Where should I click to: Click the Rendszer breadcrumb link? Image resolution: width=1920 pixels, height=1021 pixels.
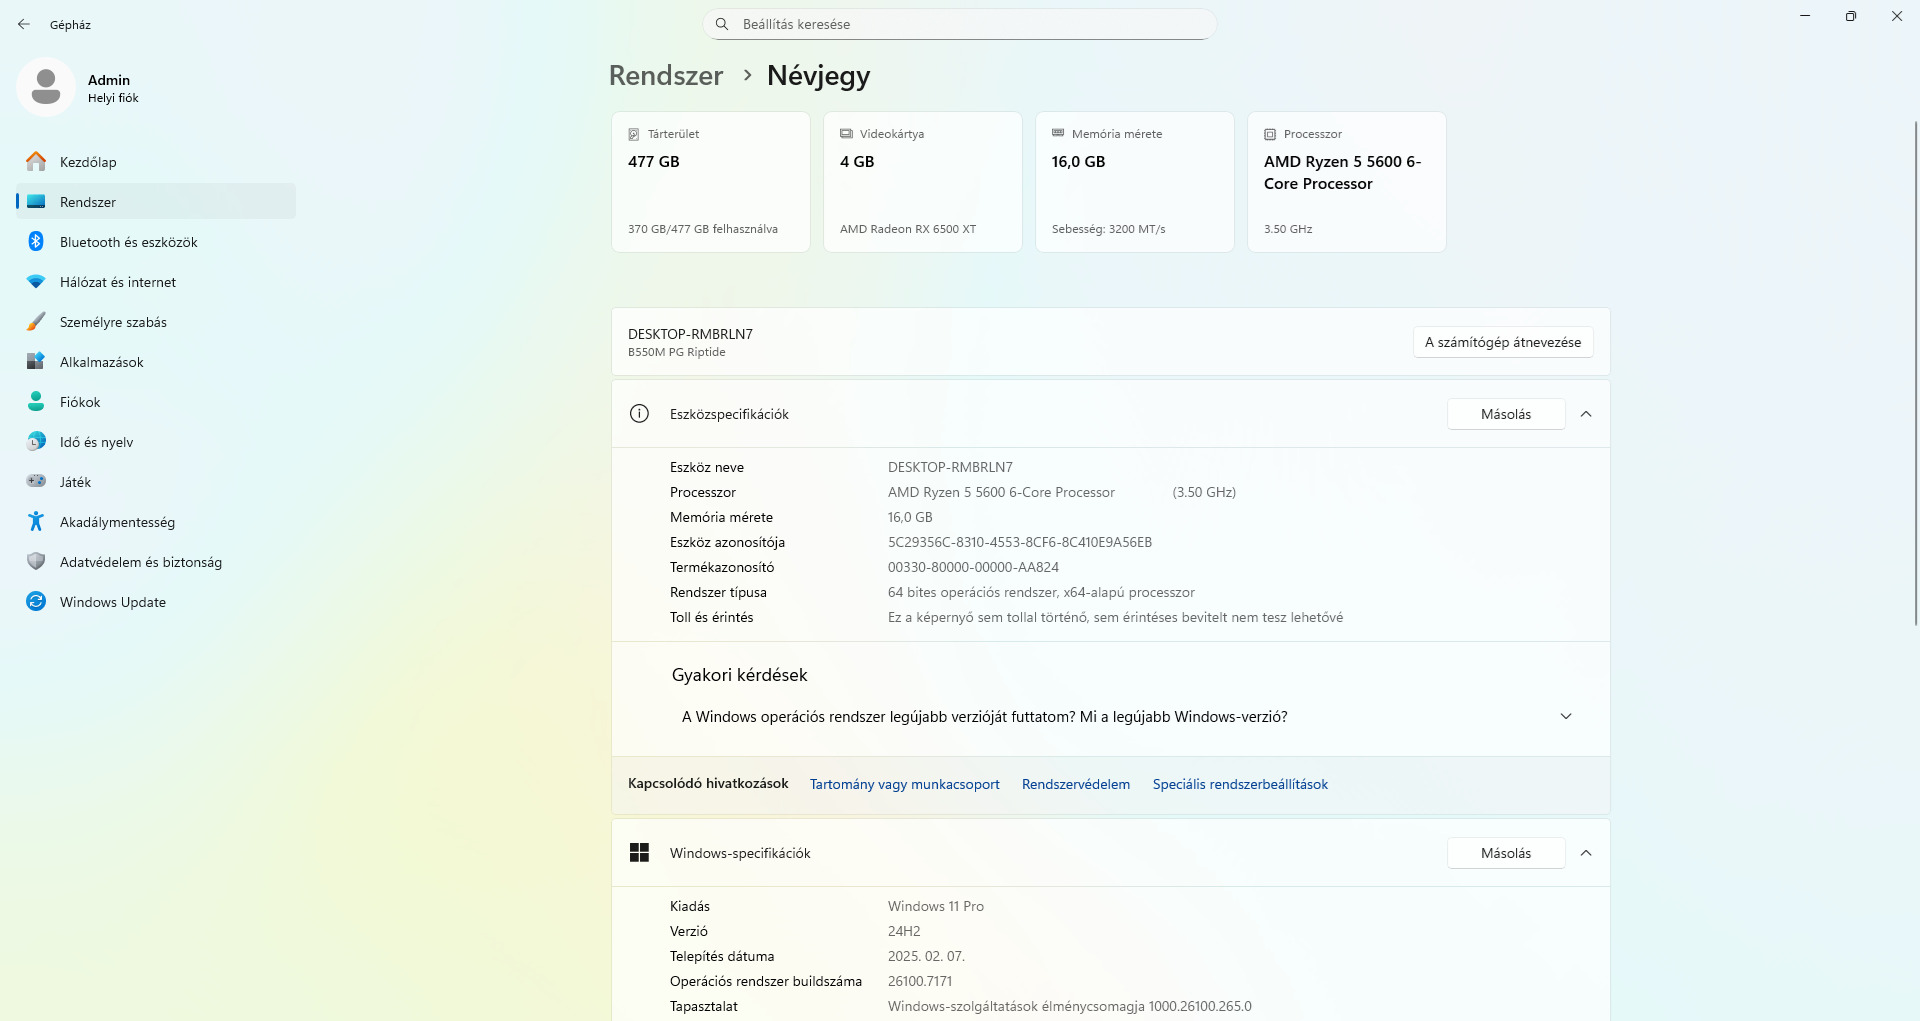(666, 76)
